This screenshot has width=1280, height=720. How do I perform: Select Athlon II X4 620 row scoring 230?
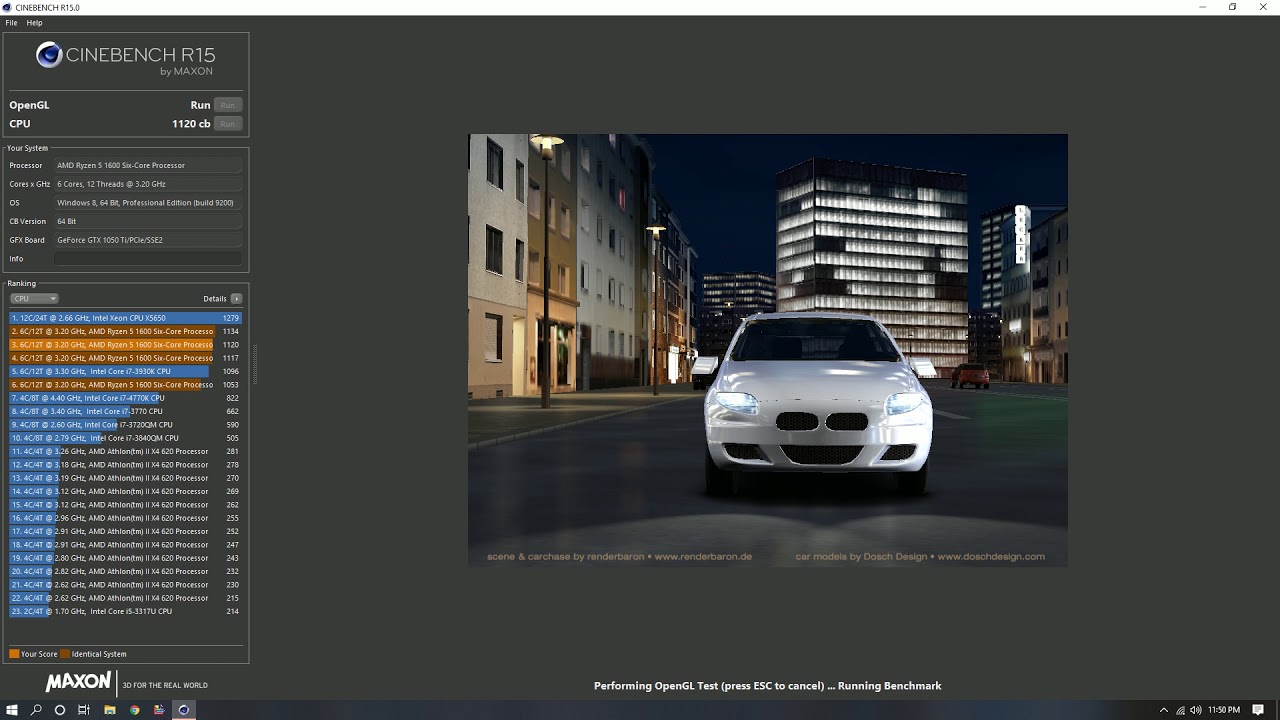tap(126, 585)
